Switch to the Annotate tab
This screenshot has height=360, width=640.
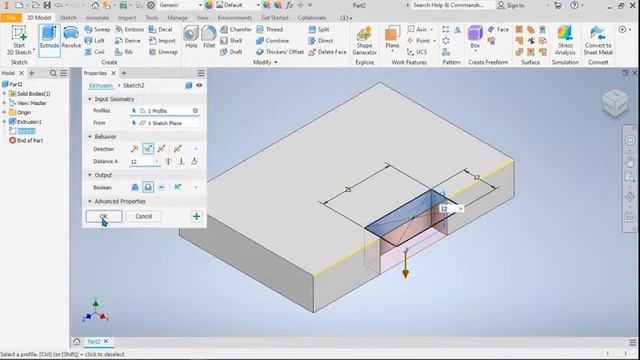[x=97, y=18]
